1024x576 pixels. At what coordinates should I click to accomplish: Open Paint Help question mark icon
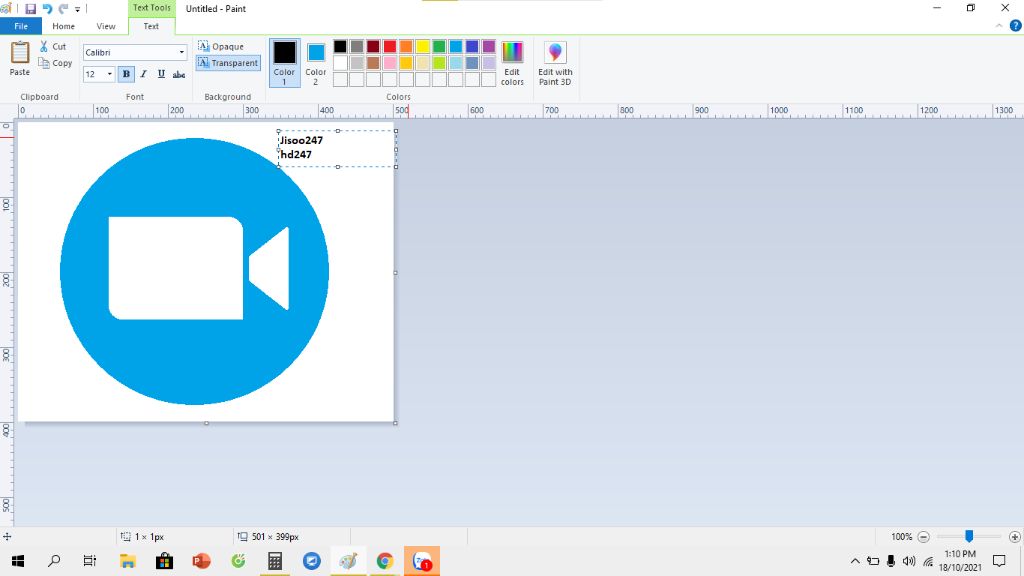coord(1016,26)
